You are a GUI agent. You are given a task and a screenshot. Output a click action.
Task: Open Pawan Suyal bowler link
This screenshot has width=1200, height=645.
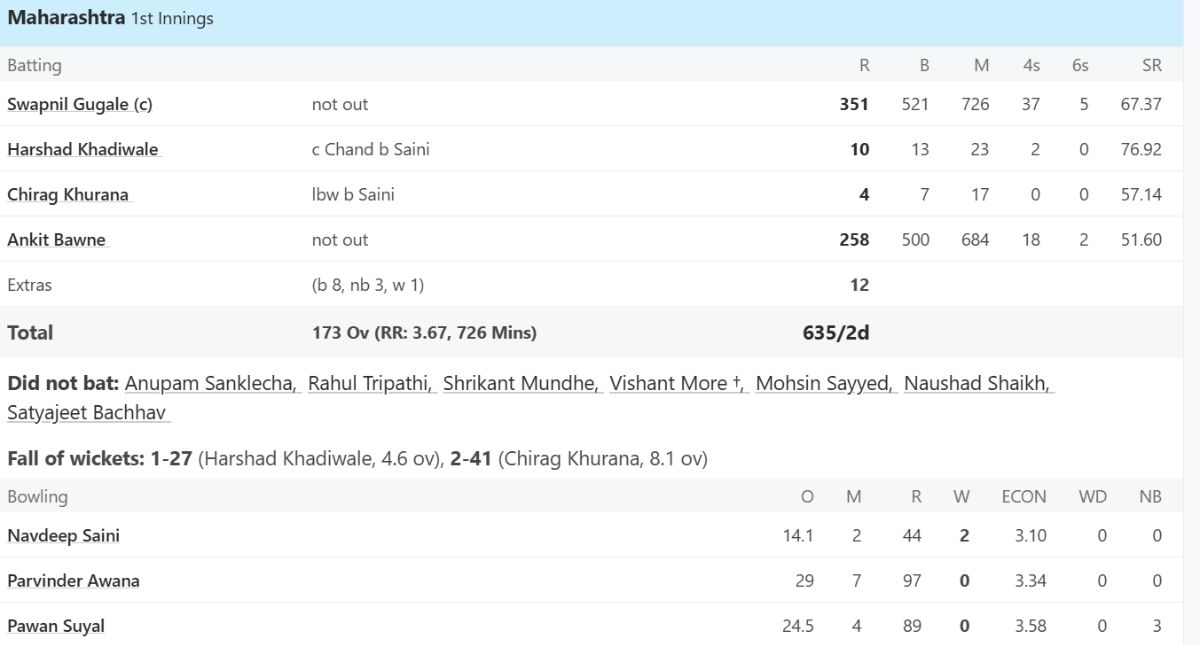[56, 626]
